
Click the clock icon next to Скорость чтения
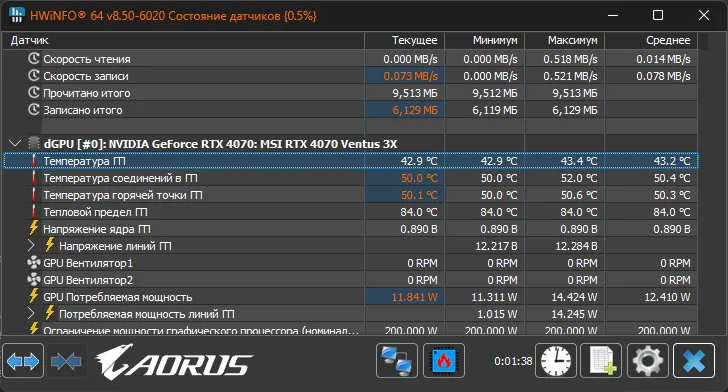point(33,59)
